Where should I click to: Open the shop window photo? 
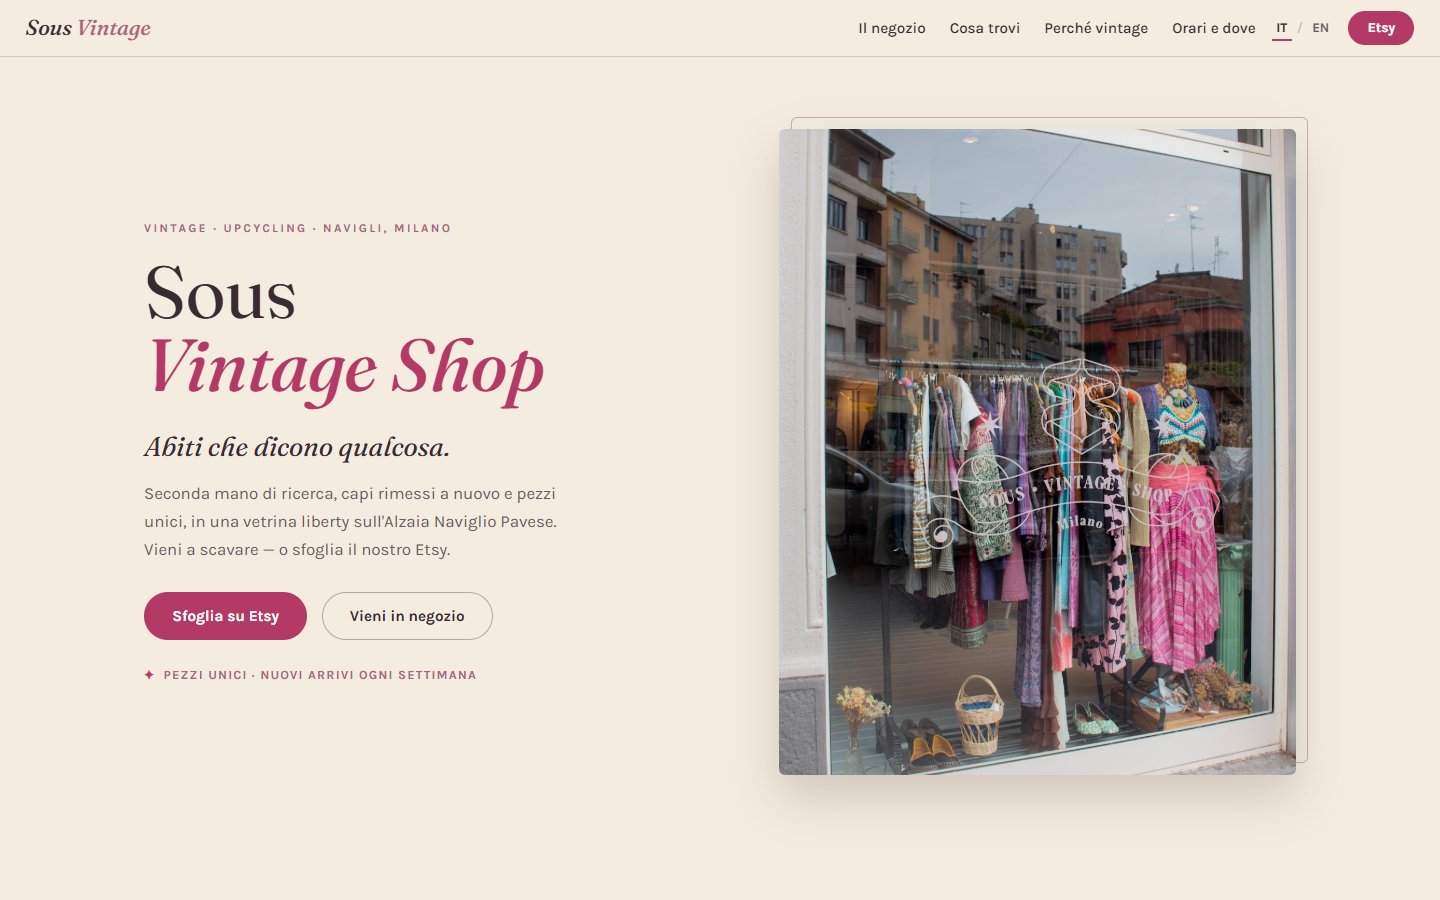click(1037, 452)
